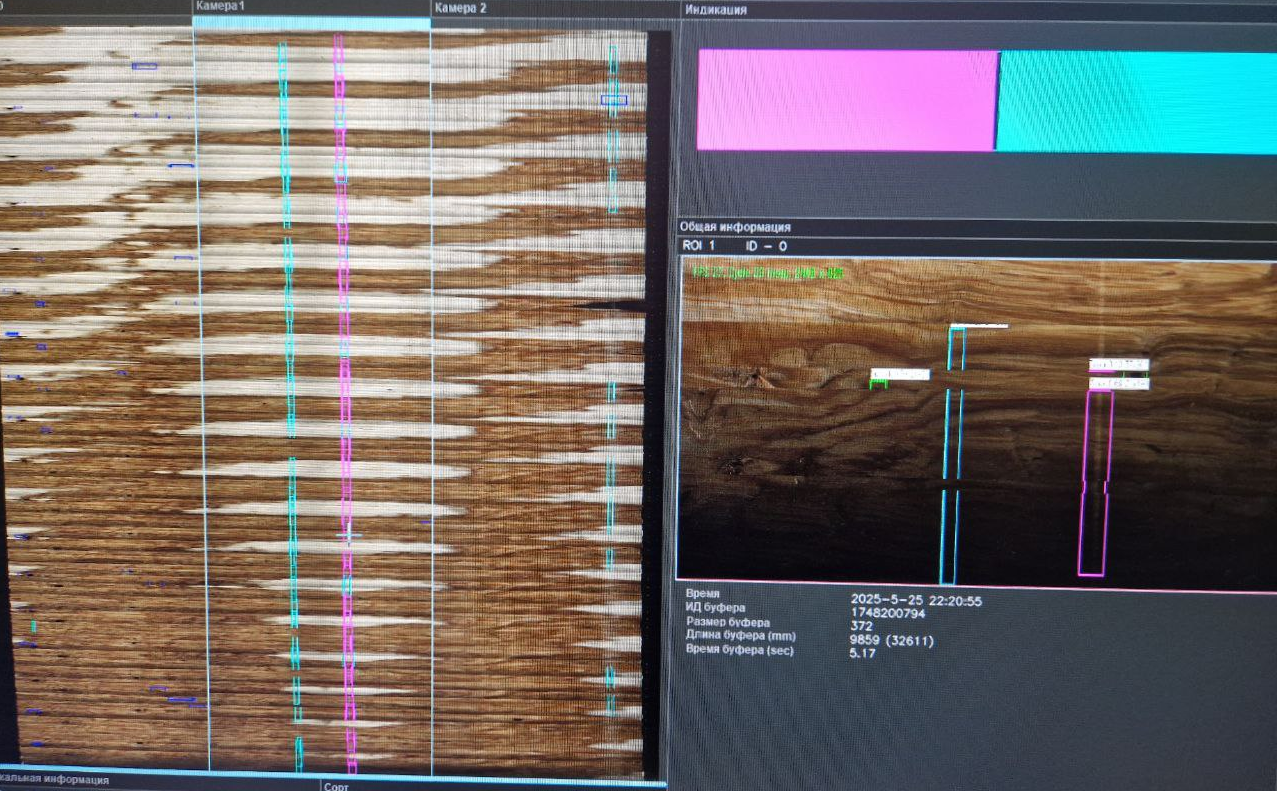Click the white crosshair marker in Камера 1

[349, 536]
